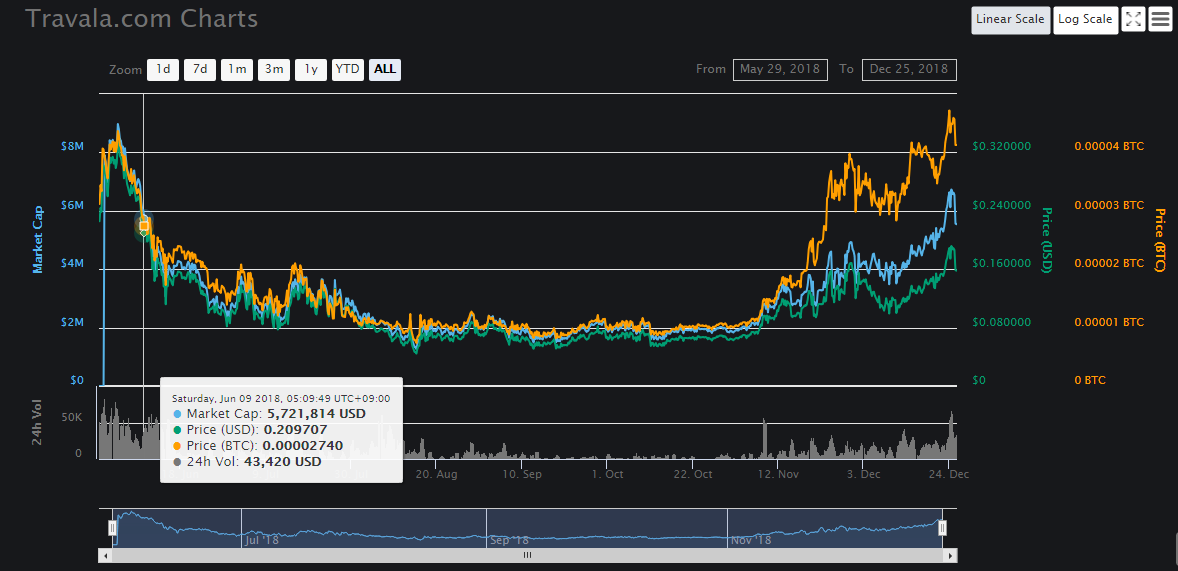This screenshot has width=1178, height=571.
Task: Set zoom range to 1d
Action: tap(163, 69)
